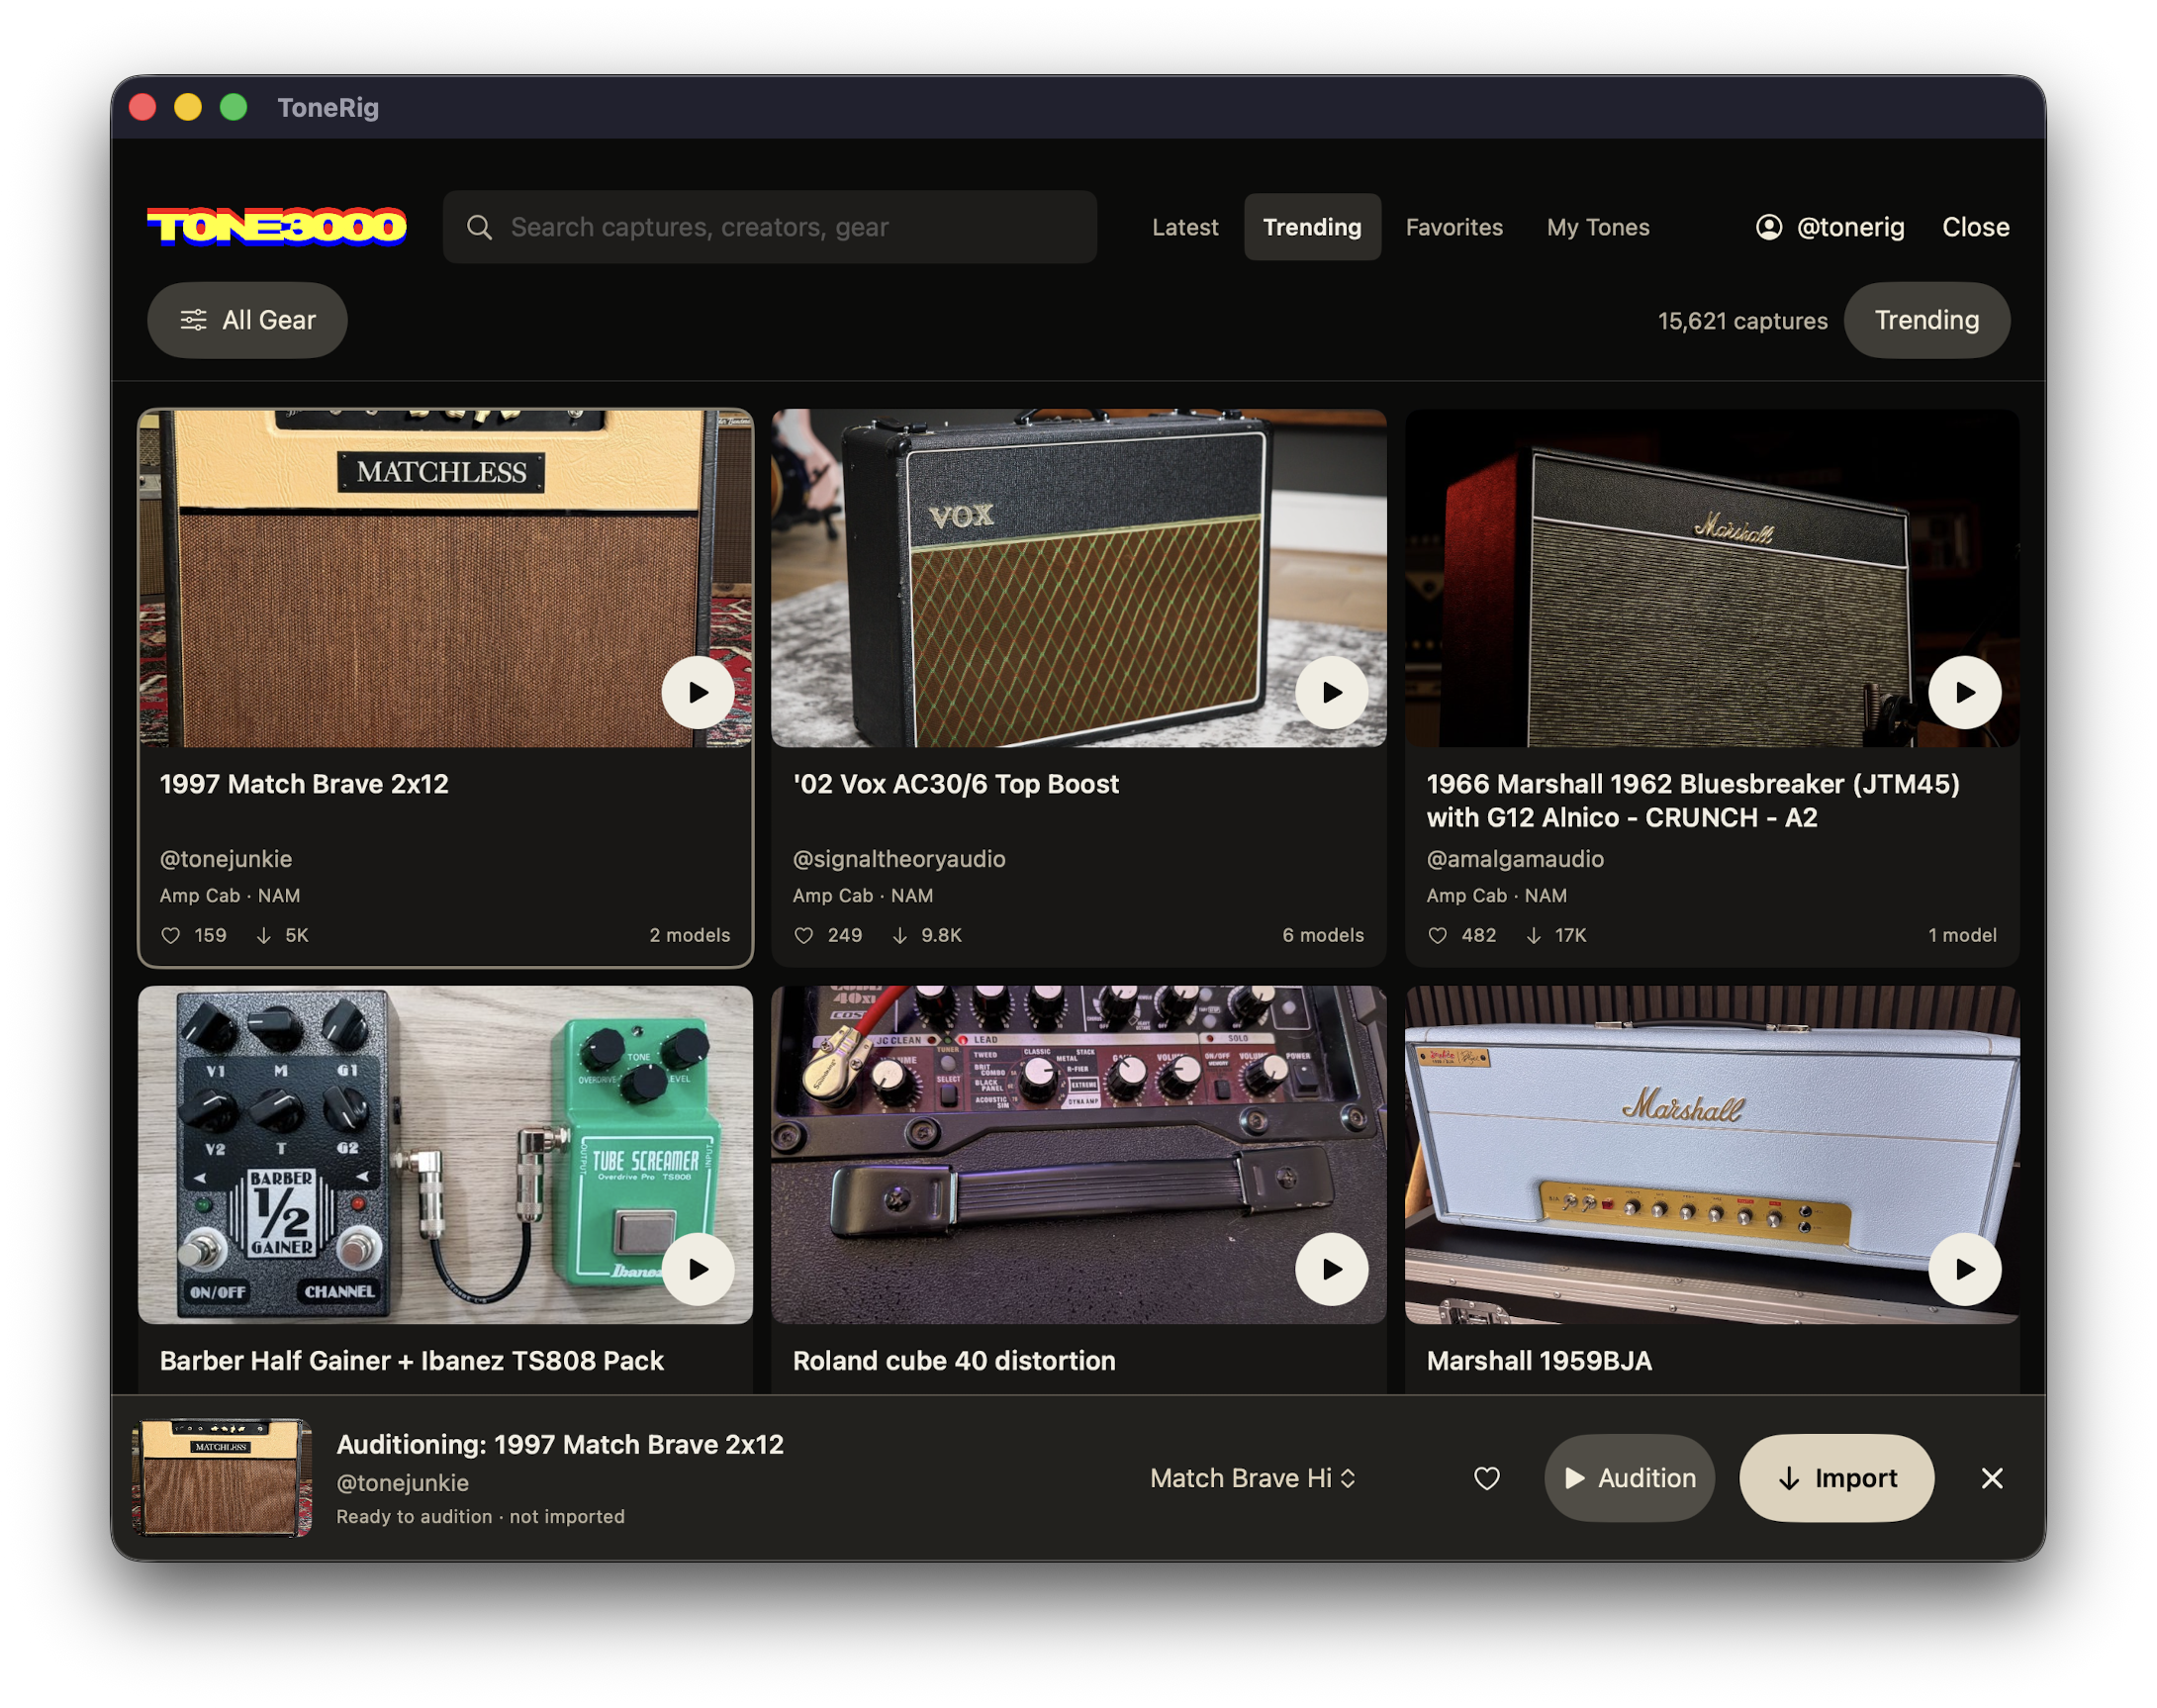The height and width of the screenshot is (1708, 2157).
Task: Play the Roland cube 40 distortion preview
Action: [1331, 1269]
